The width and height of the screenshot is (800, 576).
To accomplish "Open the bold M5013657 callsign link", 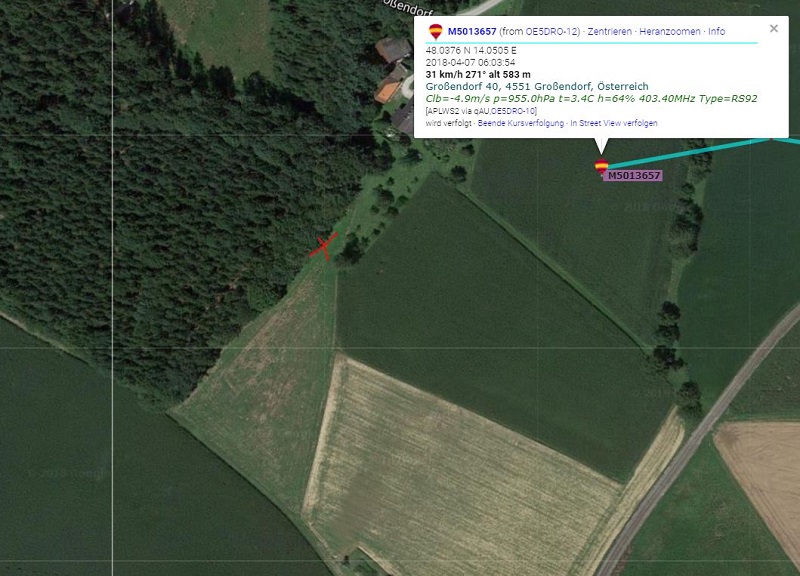I will (x=472, y=32).
